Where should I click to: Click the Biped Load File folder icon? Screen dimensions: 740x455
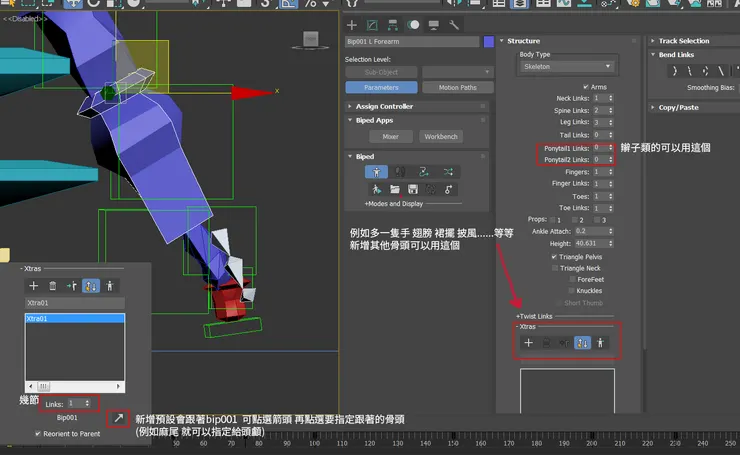click(x=394, y=189)
